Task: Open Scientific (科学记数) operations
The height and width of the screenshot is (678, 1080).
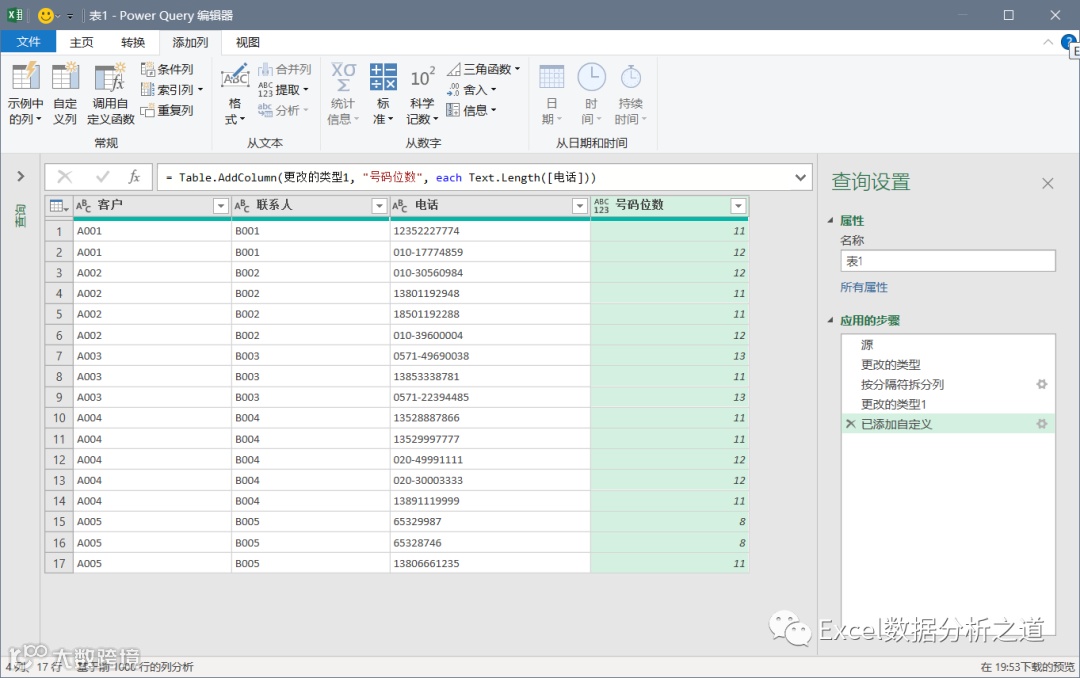Action: [x=422, y=93]
